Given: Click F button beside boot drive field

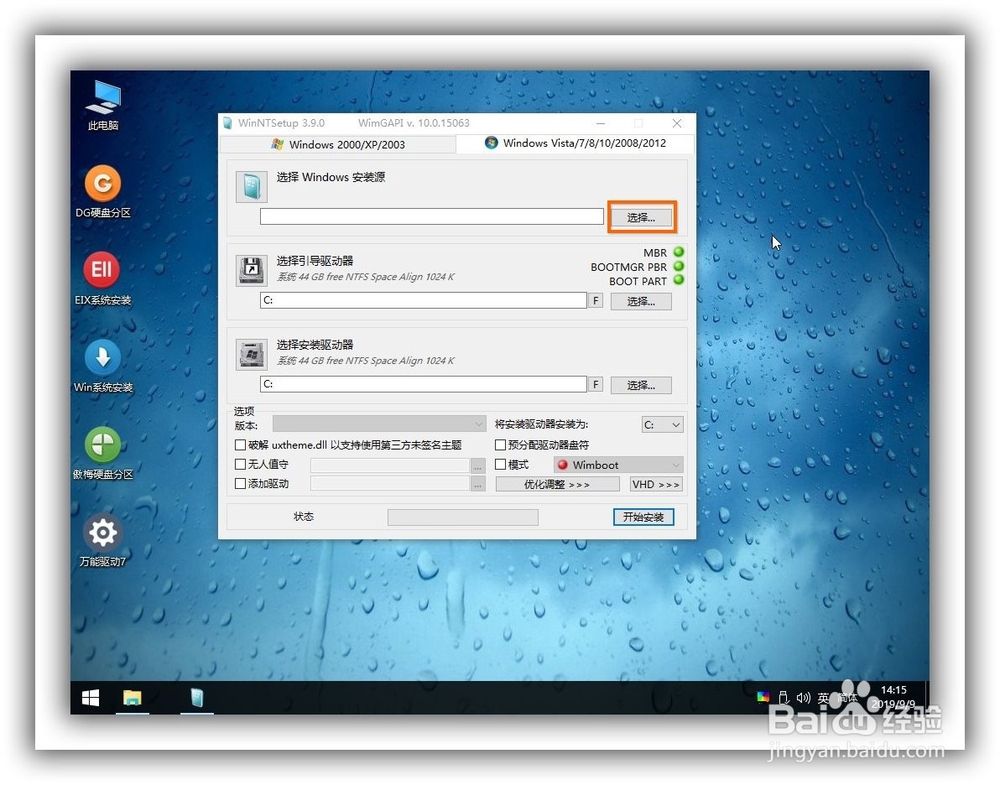Looking at the screenshot, I should point(595,300).
